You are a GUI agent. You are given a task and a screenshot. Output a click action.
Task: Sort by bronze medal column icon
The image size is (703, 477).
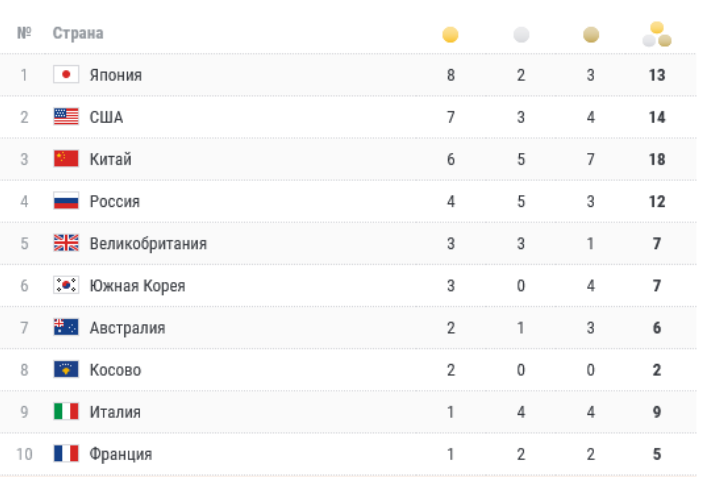tap(591, 35)
